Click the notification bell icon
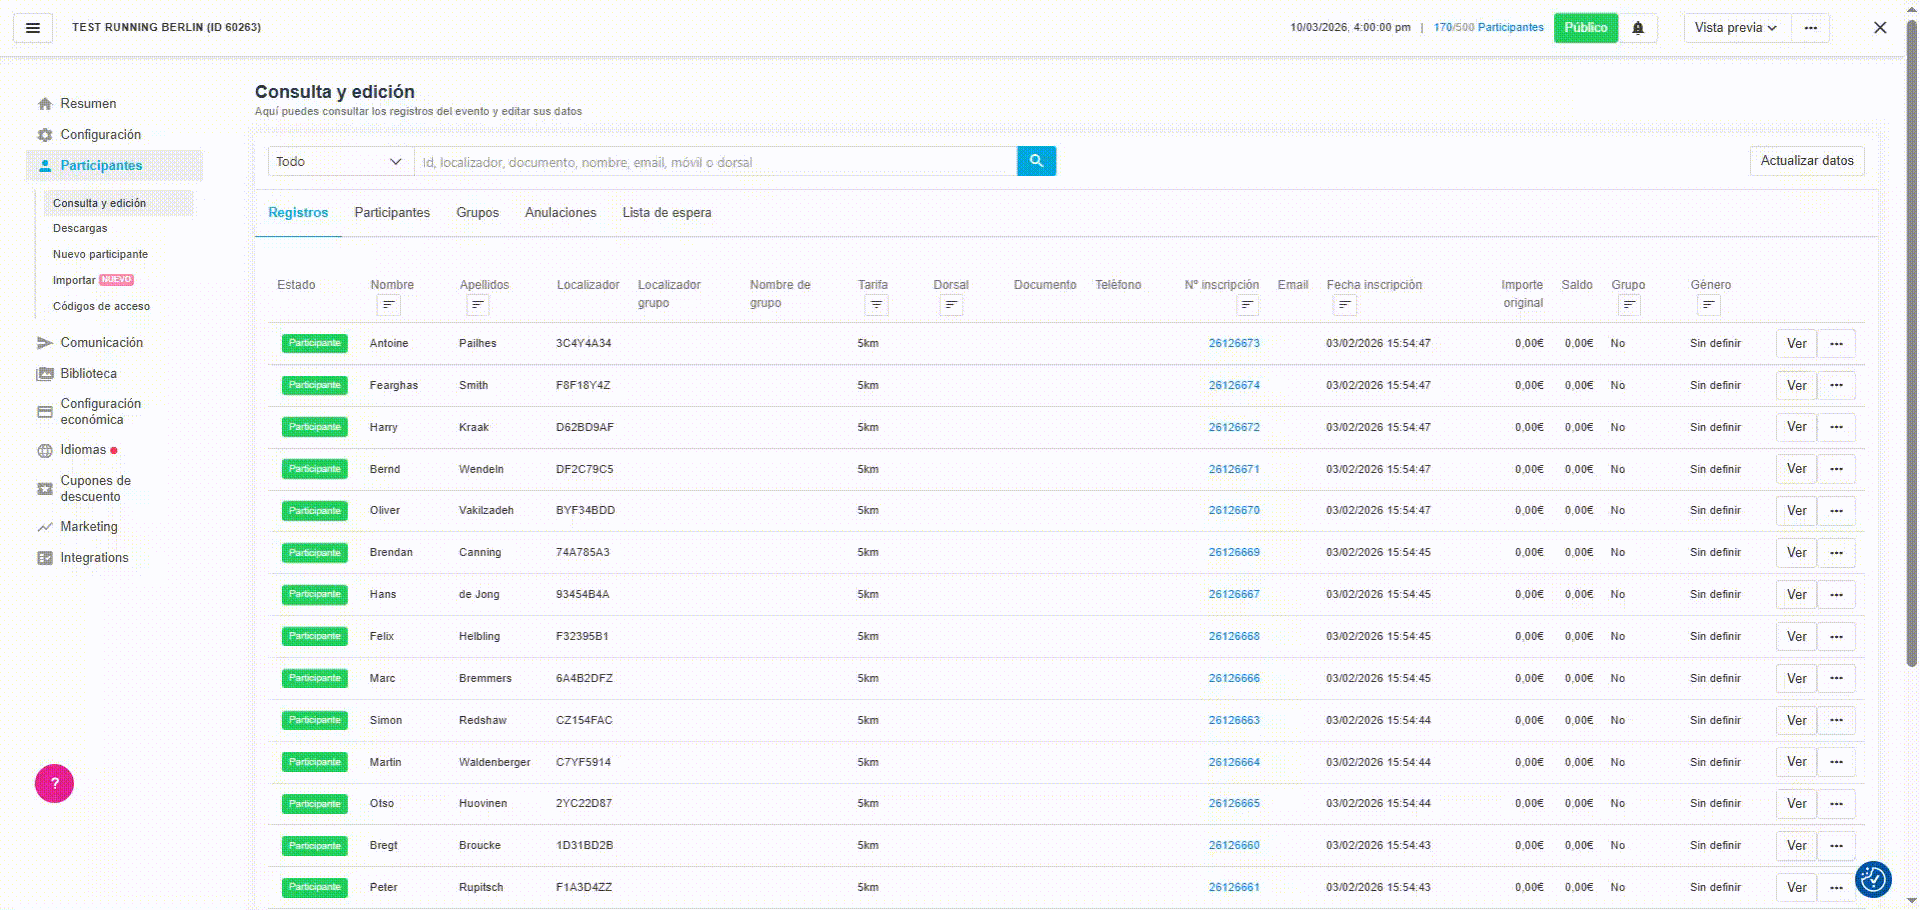 [x=1638, y=28]
